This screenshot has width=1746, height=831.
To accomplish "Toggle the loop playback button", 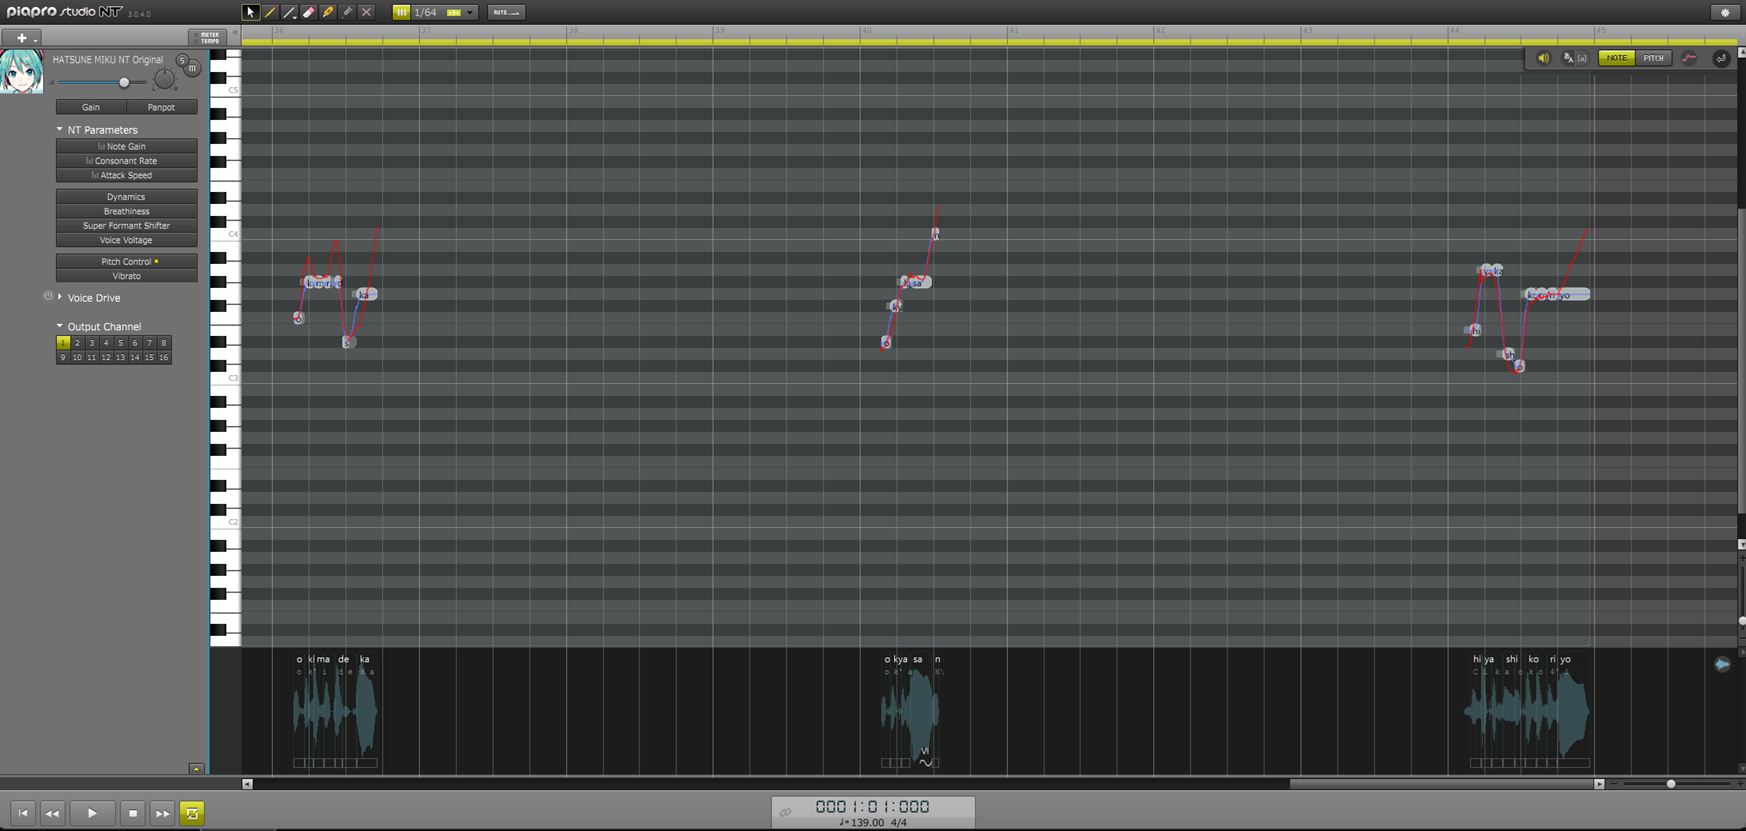I will (192, 813).
